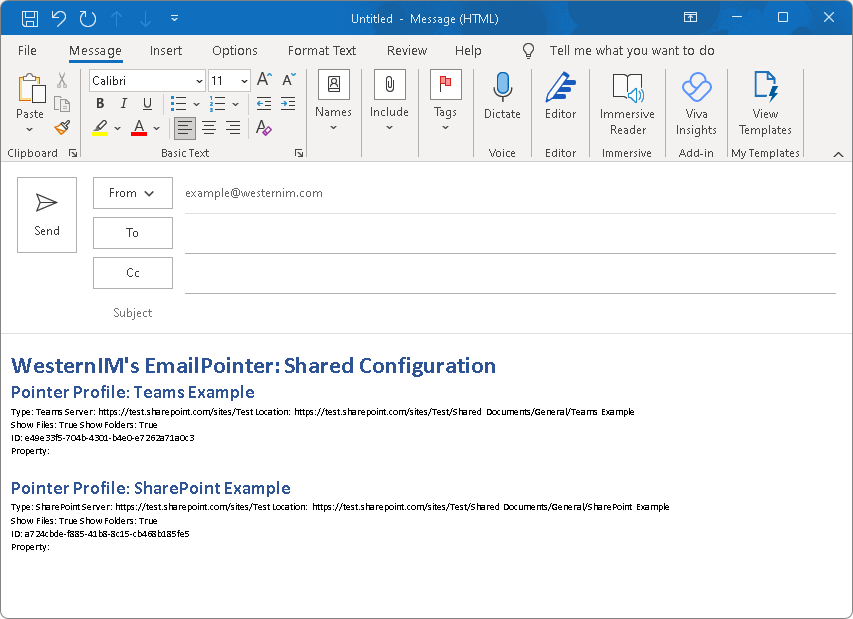Apply the yellow text highlight color
The width and height of the screenshot is (853, 619).
(100, 128)
